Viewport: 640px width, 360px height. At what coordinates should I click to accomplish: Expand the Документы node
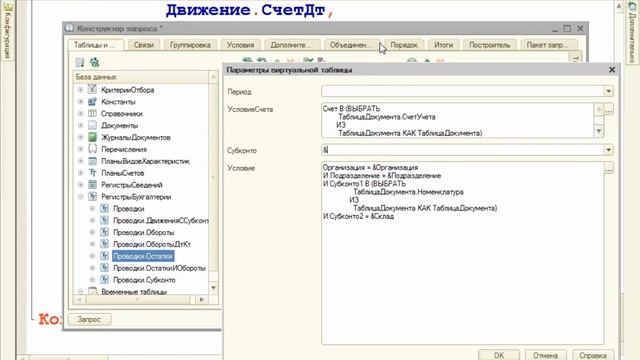pyautogui.click(x=80, y=125)
